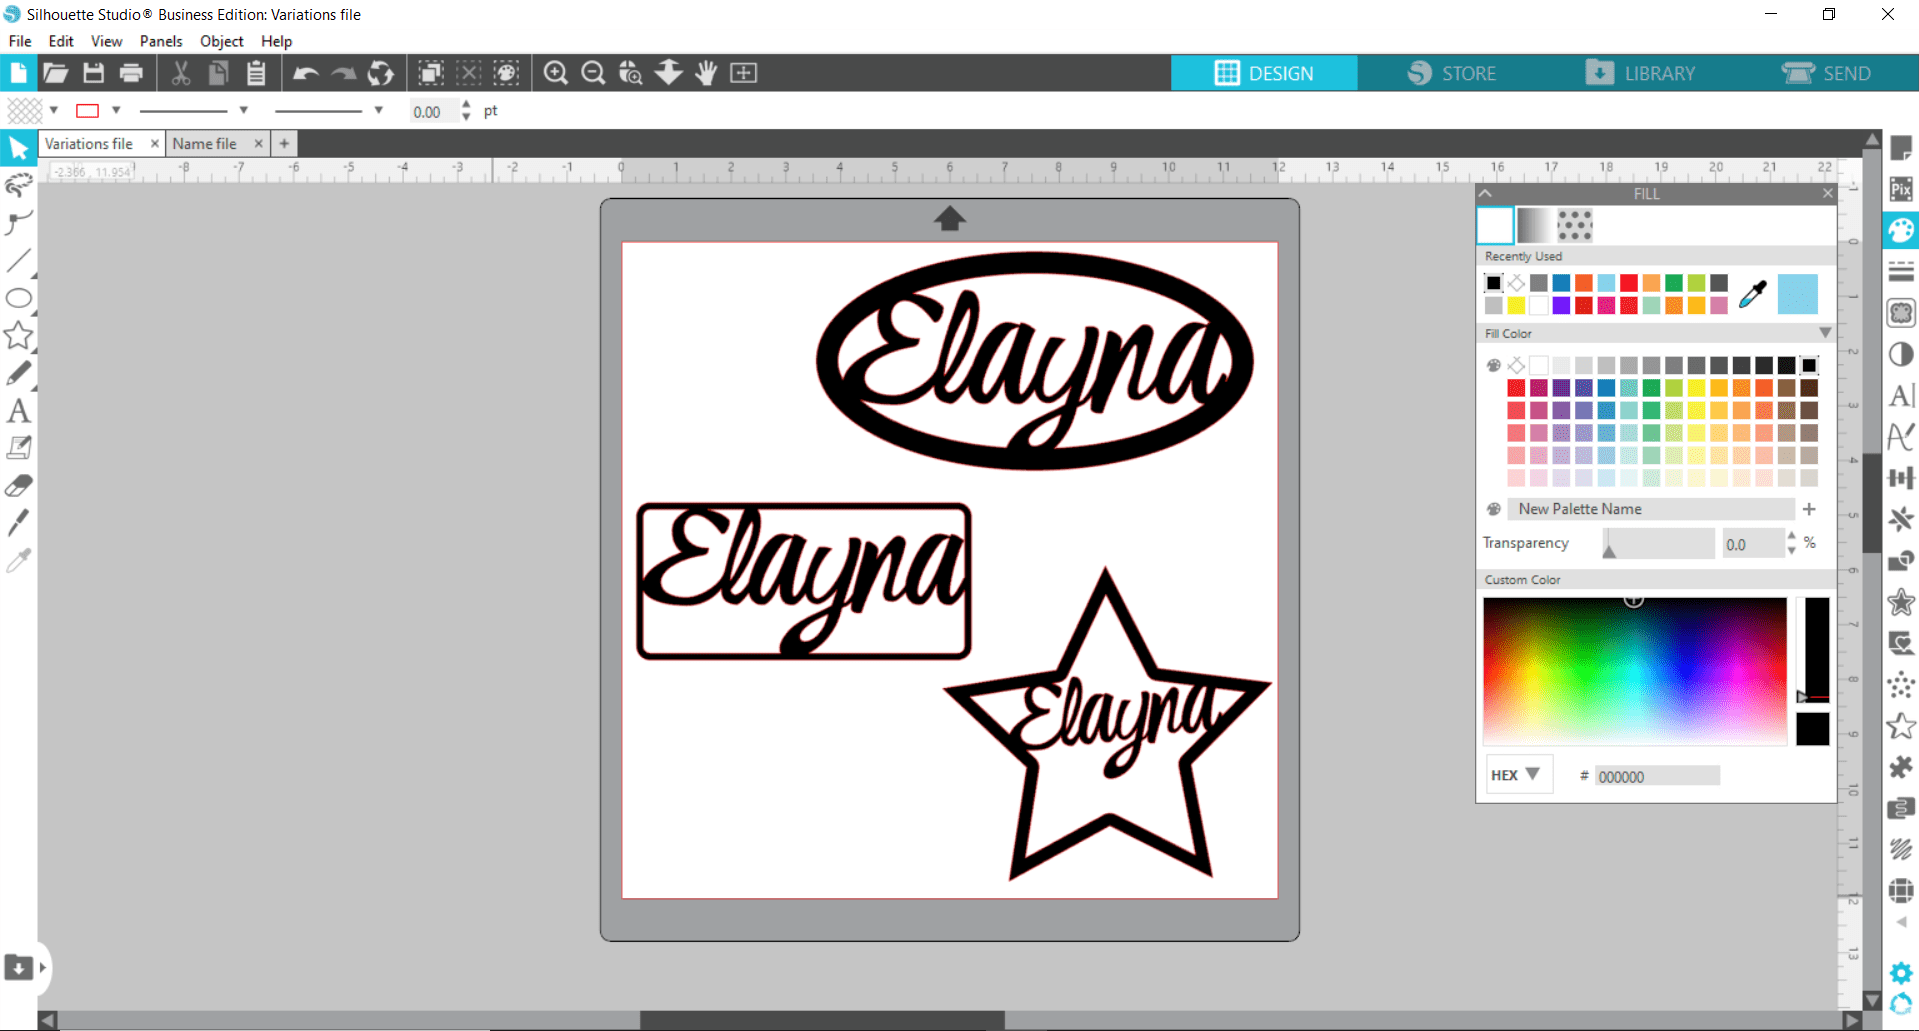Select the pattern fill option

coord(1576,225)
